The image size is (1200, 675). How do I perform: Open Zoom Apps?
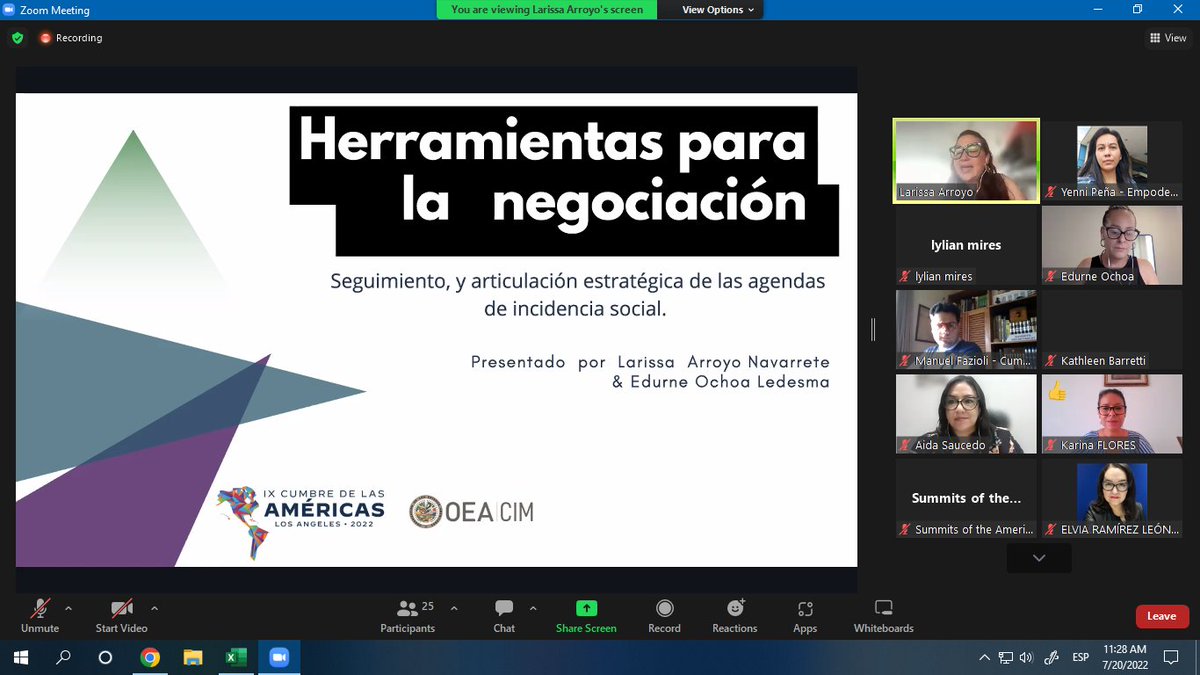805,615
